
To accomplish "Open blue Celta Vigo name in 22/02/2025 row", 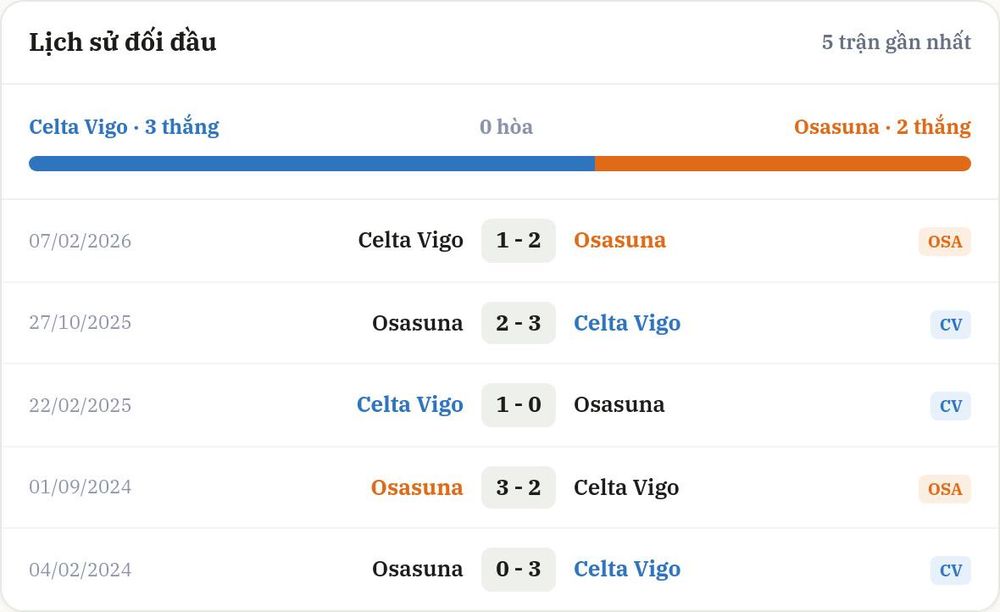I will (x=410, y=405).
